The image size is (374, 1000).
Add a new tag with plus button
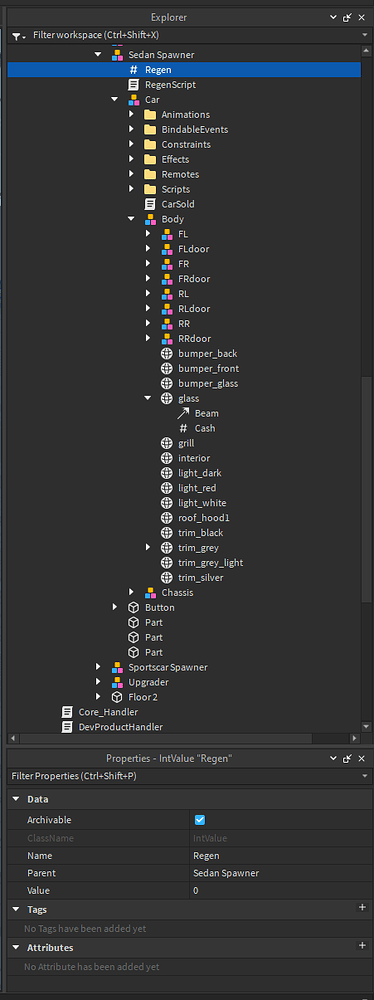(362, 908)
